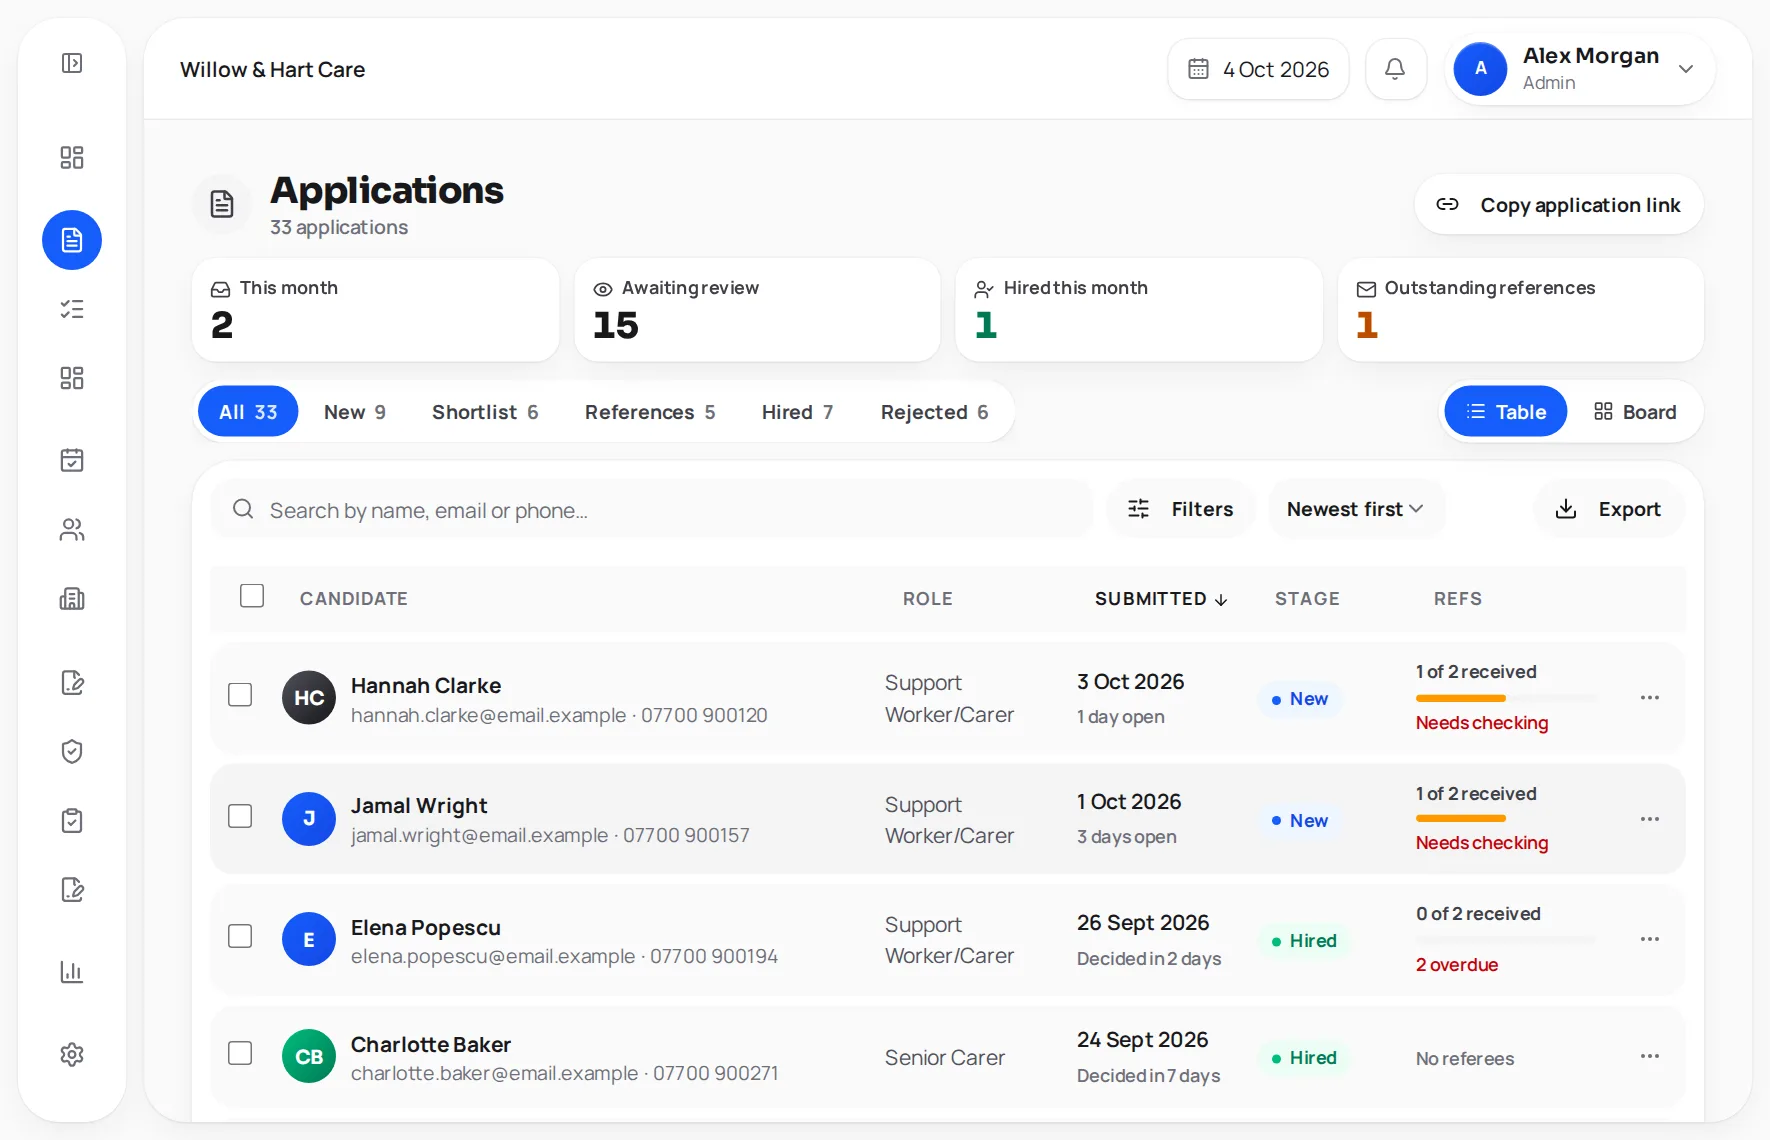Select Elena Popescu's row checkbox
Screen dimensions: 1770x1140
(240, 936)
